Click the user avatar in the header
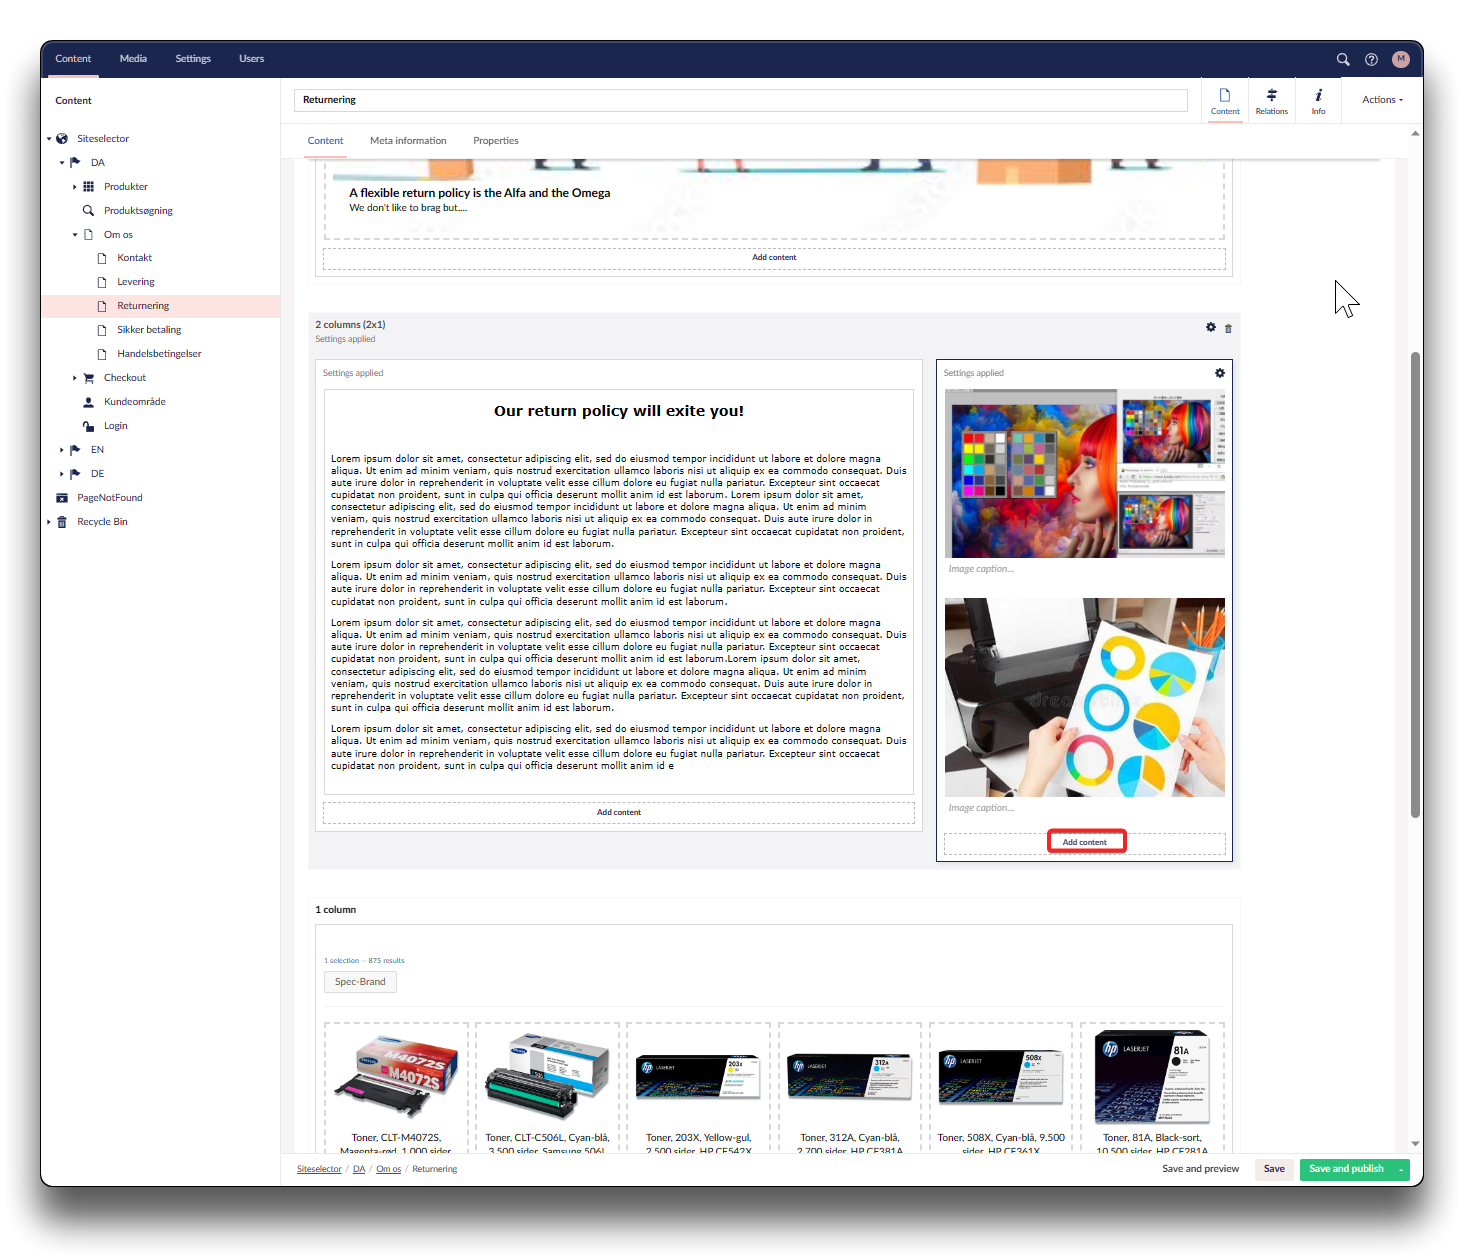 (1400, 59)
